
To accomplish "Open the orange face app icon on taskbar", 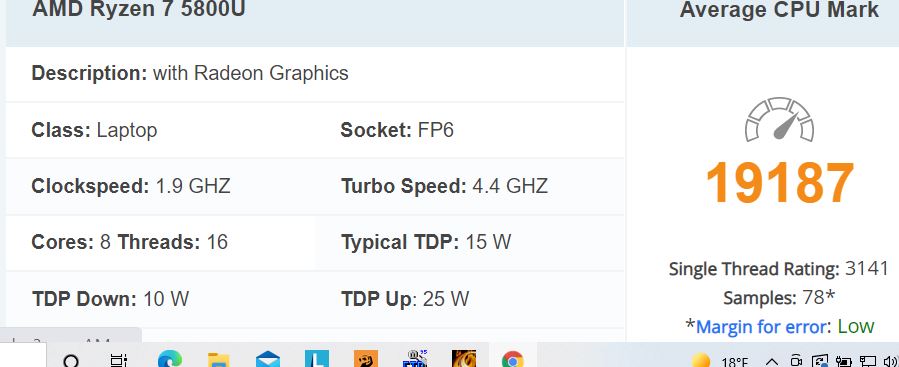I will [366, 359].
